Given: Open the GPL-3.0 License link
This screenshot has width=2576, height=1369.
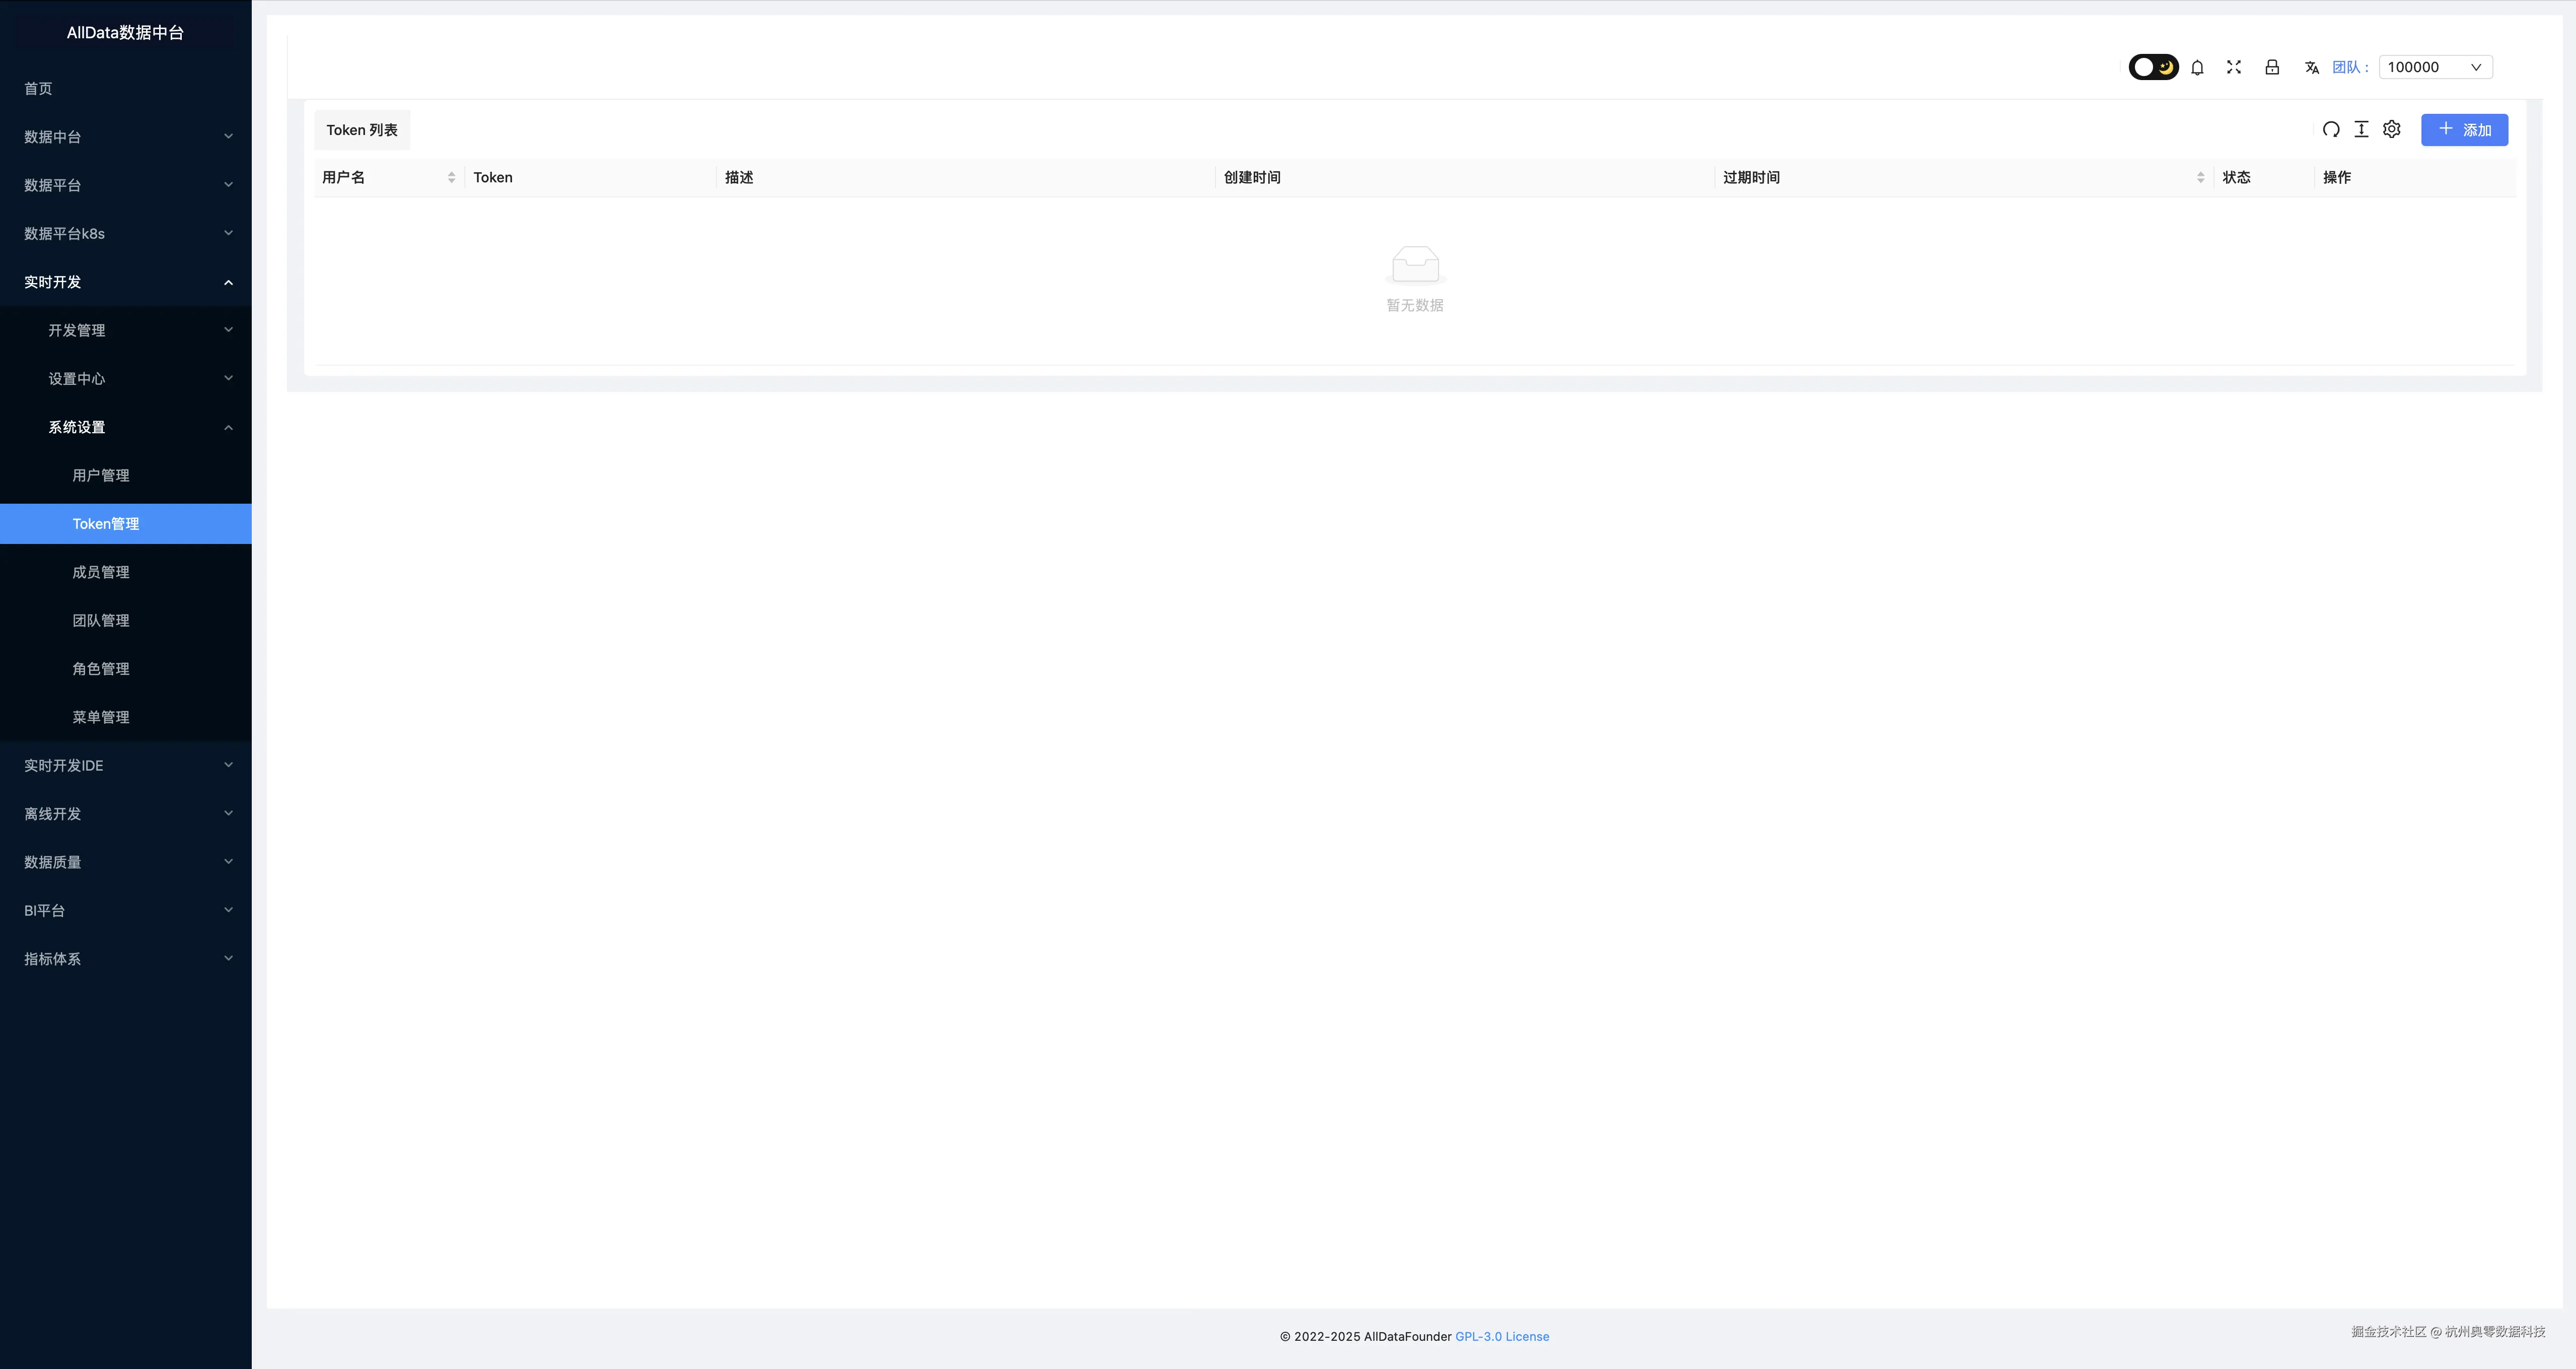Looking at the screenshot, I should [x=1501, y=1336].
